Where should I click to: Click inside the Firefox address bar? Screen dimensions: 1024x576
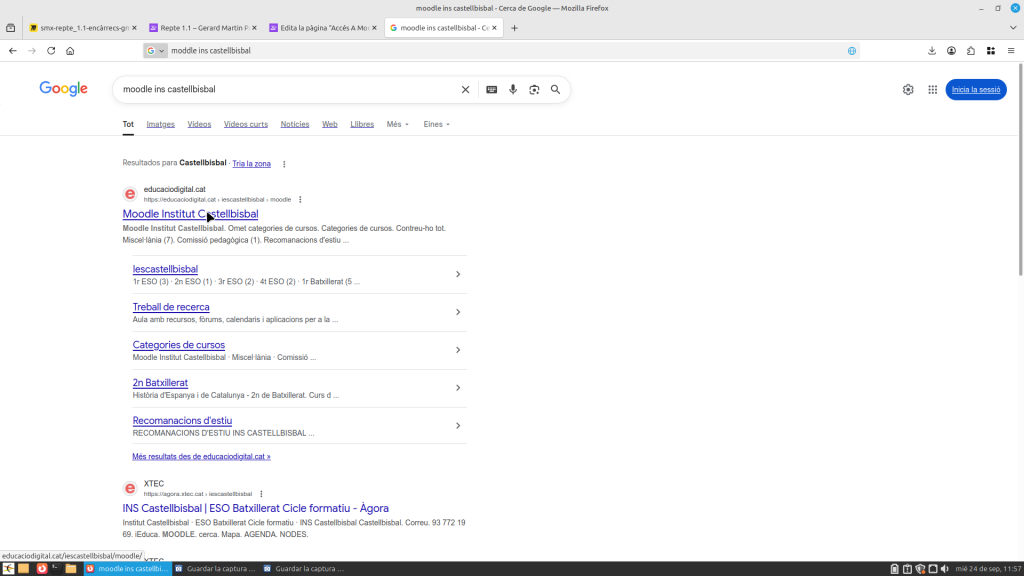500,51
